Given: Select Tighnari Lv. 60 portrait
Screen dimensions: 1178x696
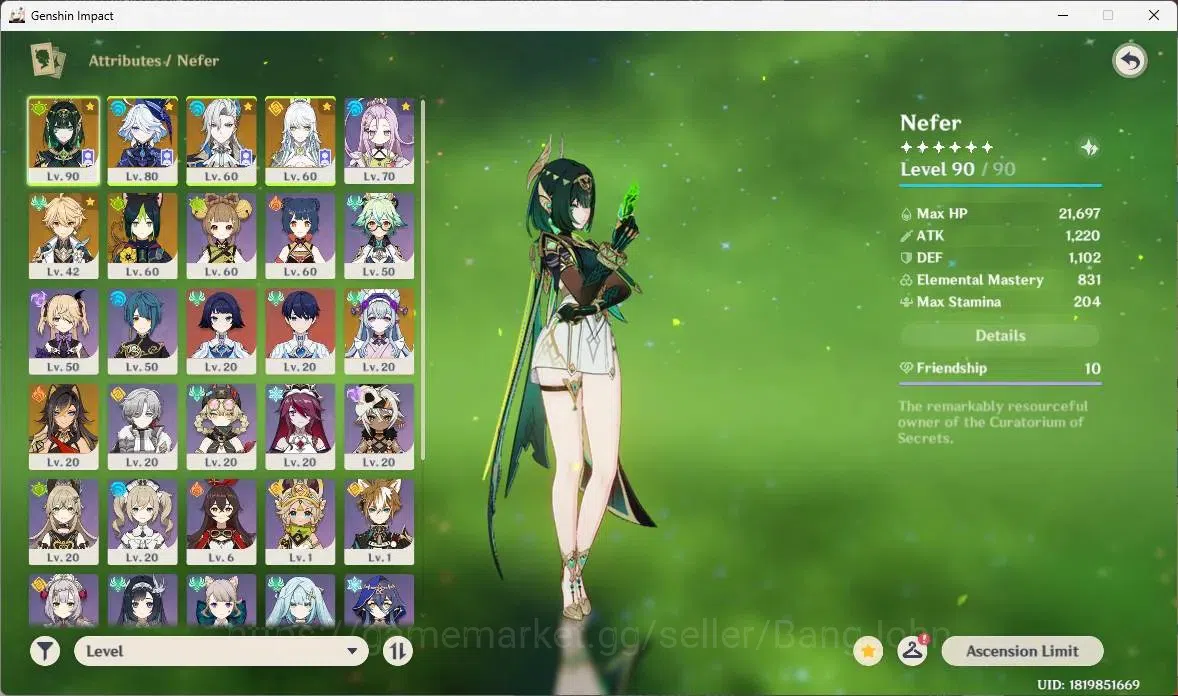Looking at the screenshot, I should tap(142, 236).
